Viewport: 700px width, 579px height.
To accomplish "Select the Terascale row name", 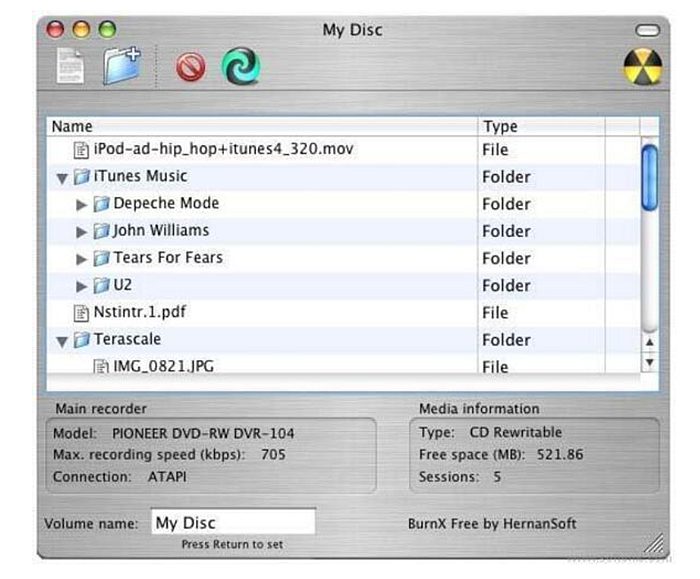I will [x=127, y=340].
